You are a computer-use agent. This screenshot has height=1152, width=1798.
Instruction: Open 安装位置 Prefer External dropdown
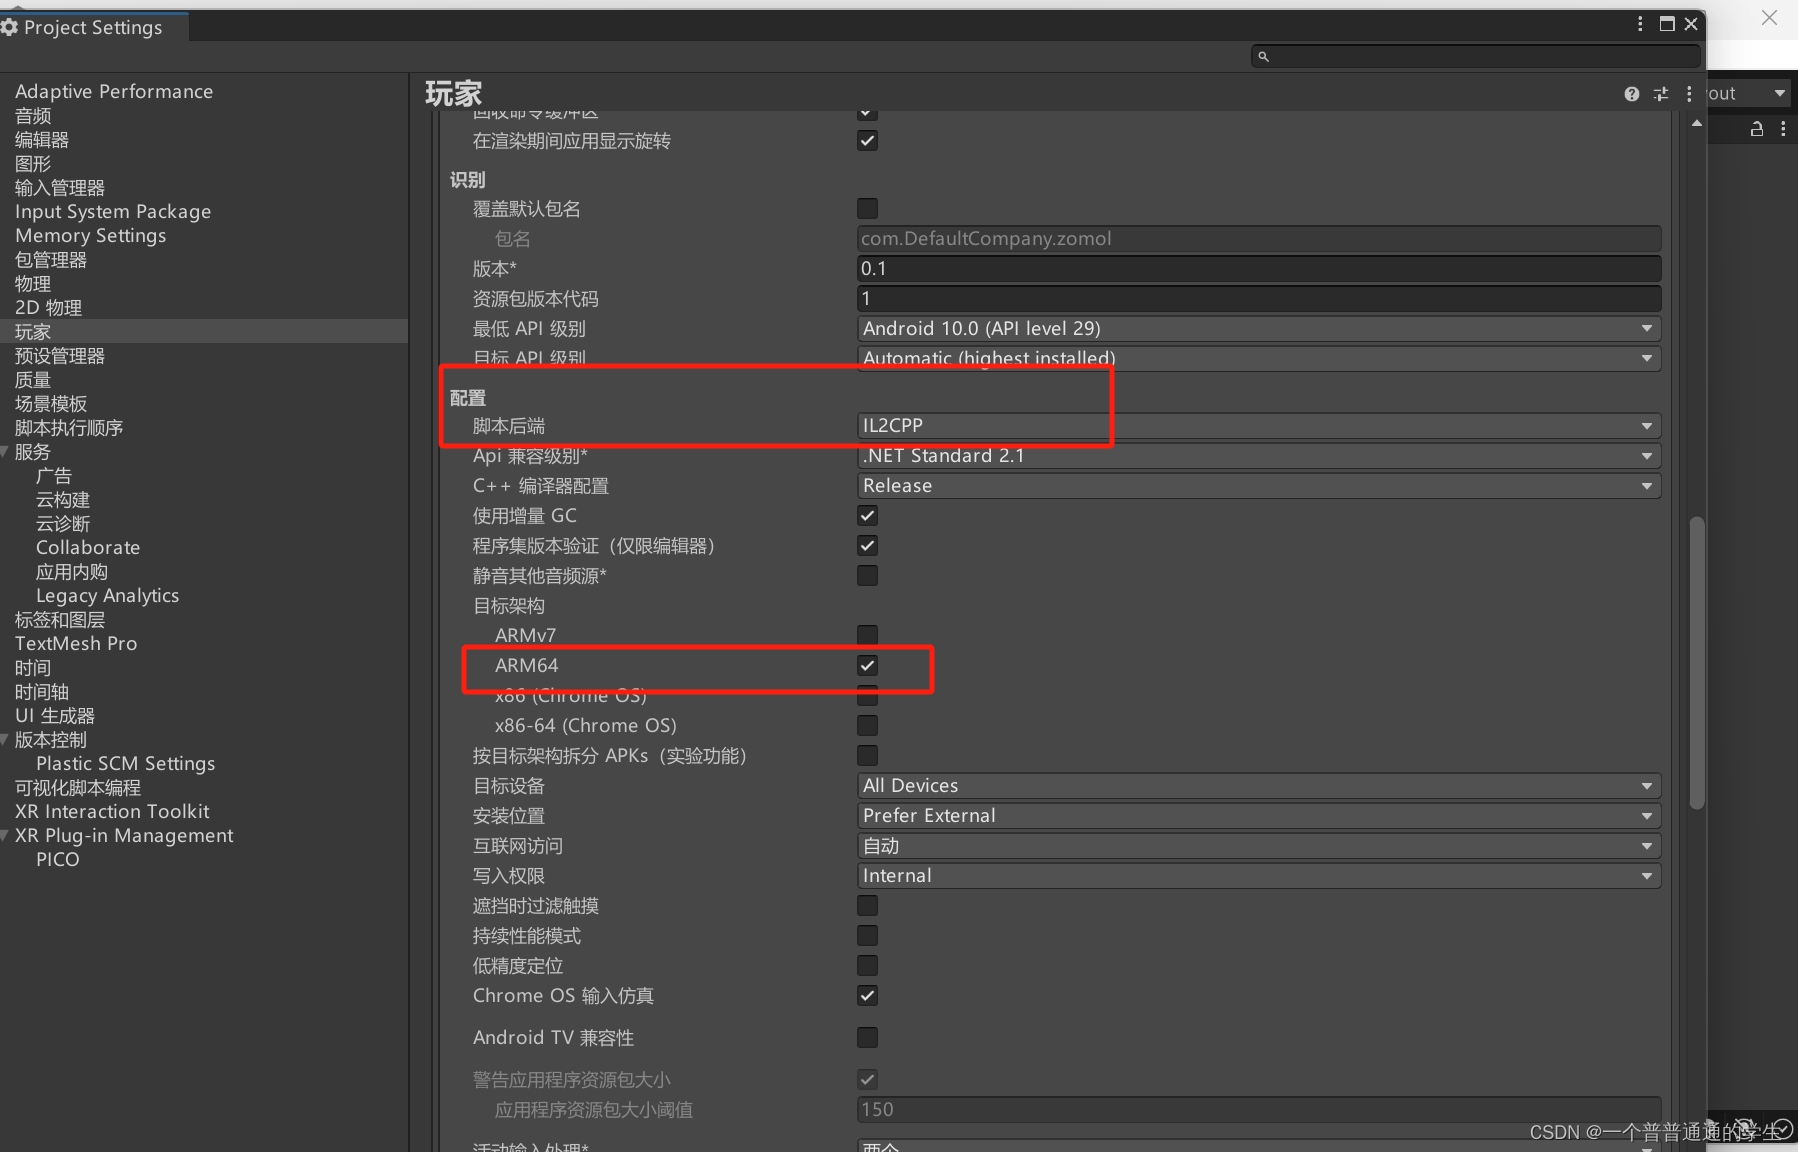1259,816
